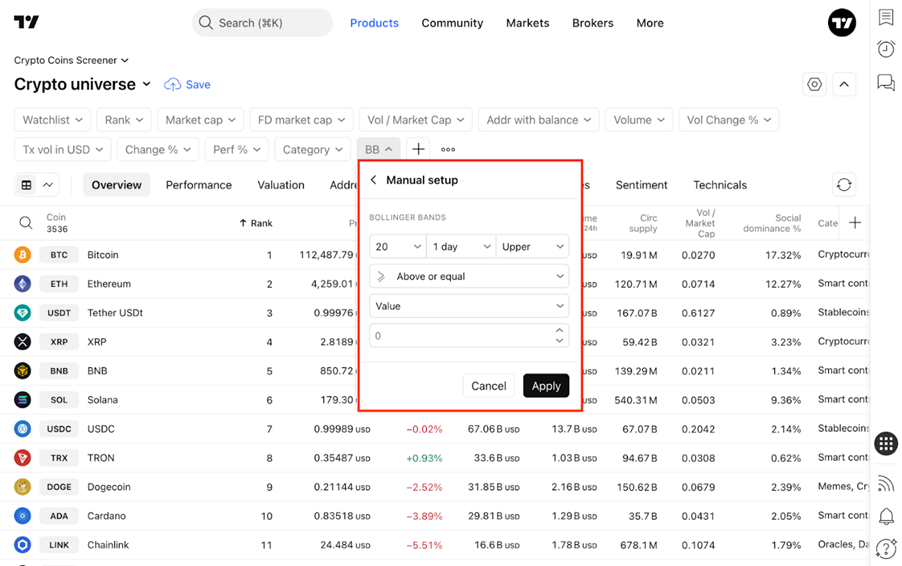902x566 pixels.
Task: Open the Above or equal condition dropdown
Action: click(469, 276)
